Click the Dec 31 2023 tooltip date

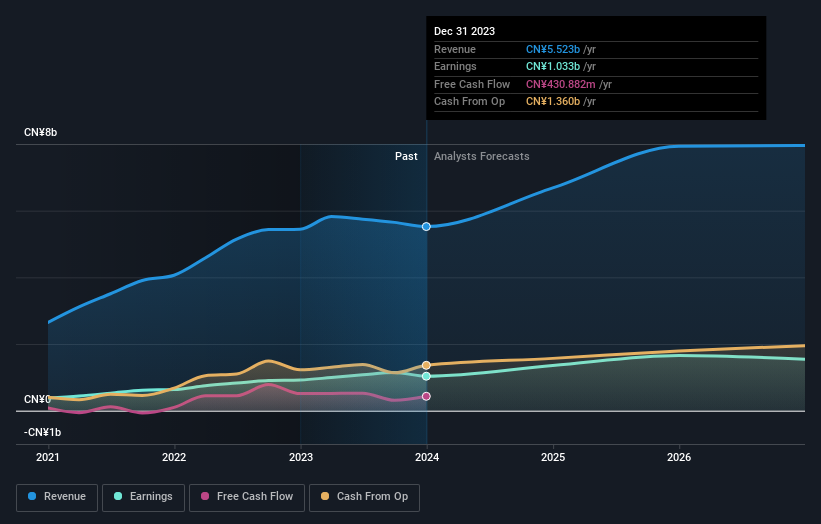[x=464, y=31]
